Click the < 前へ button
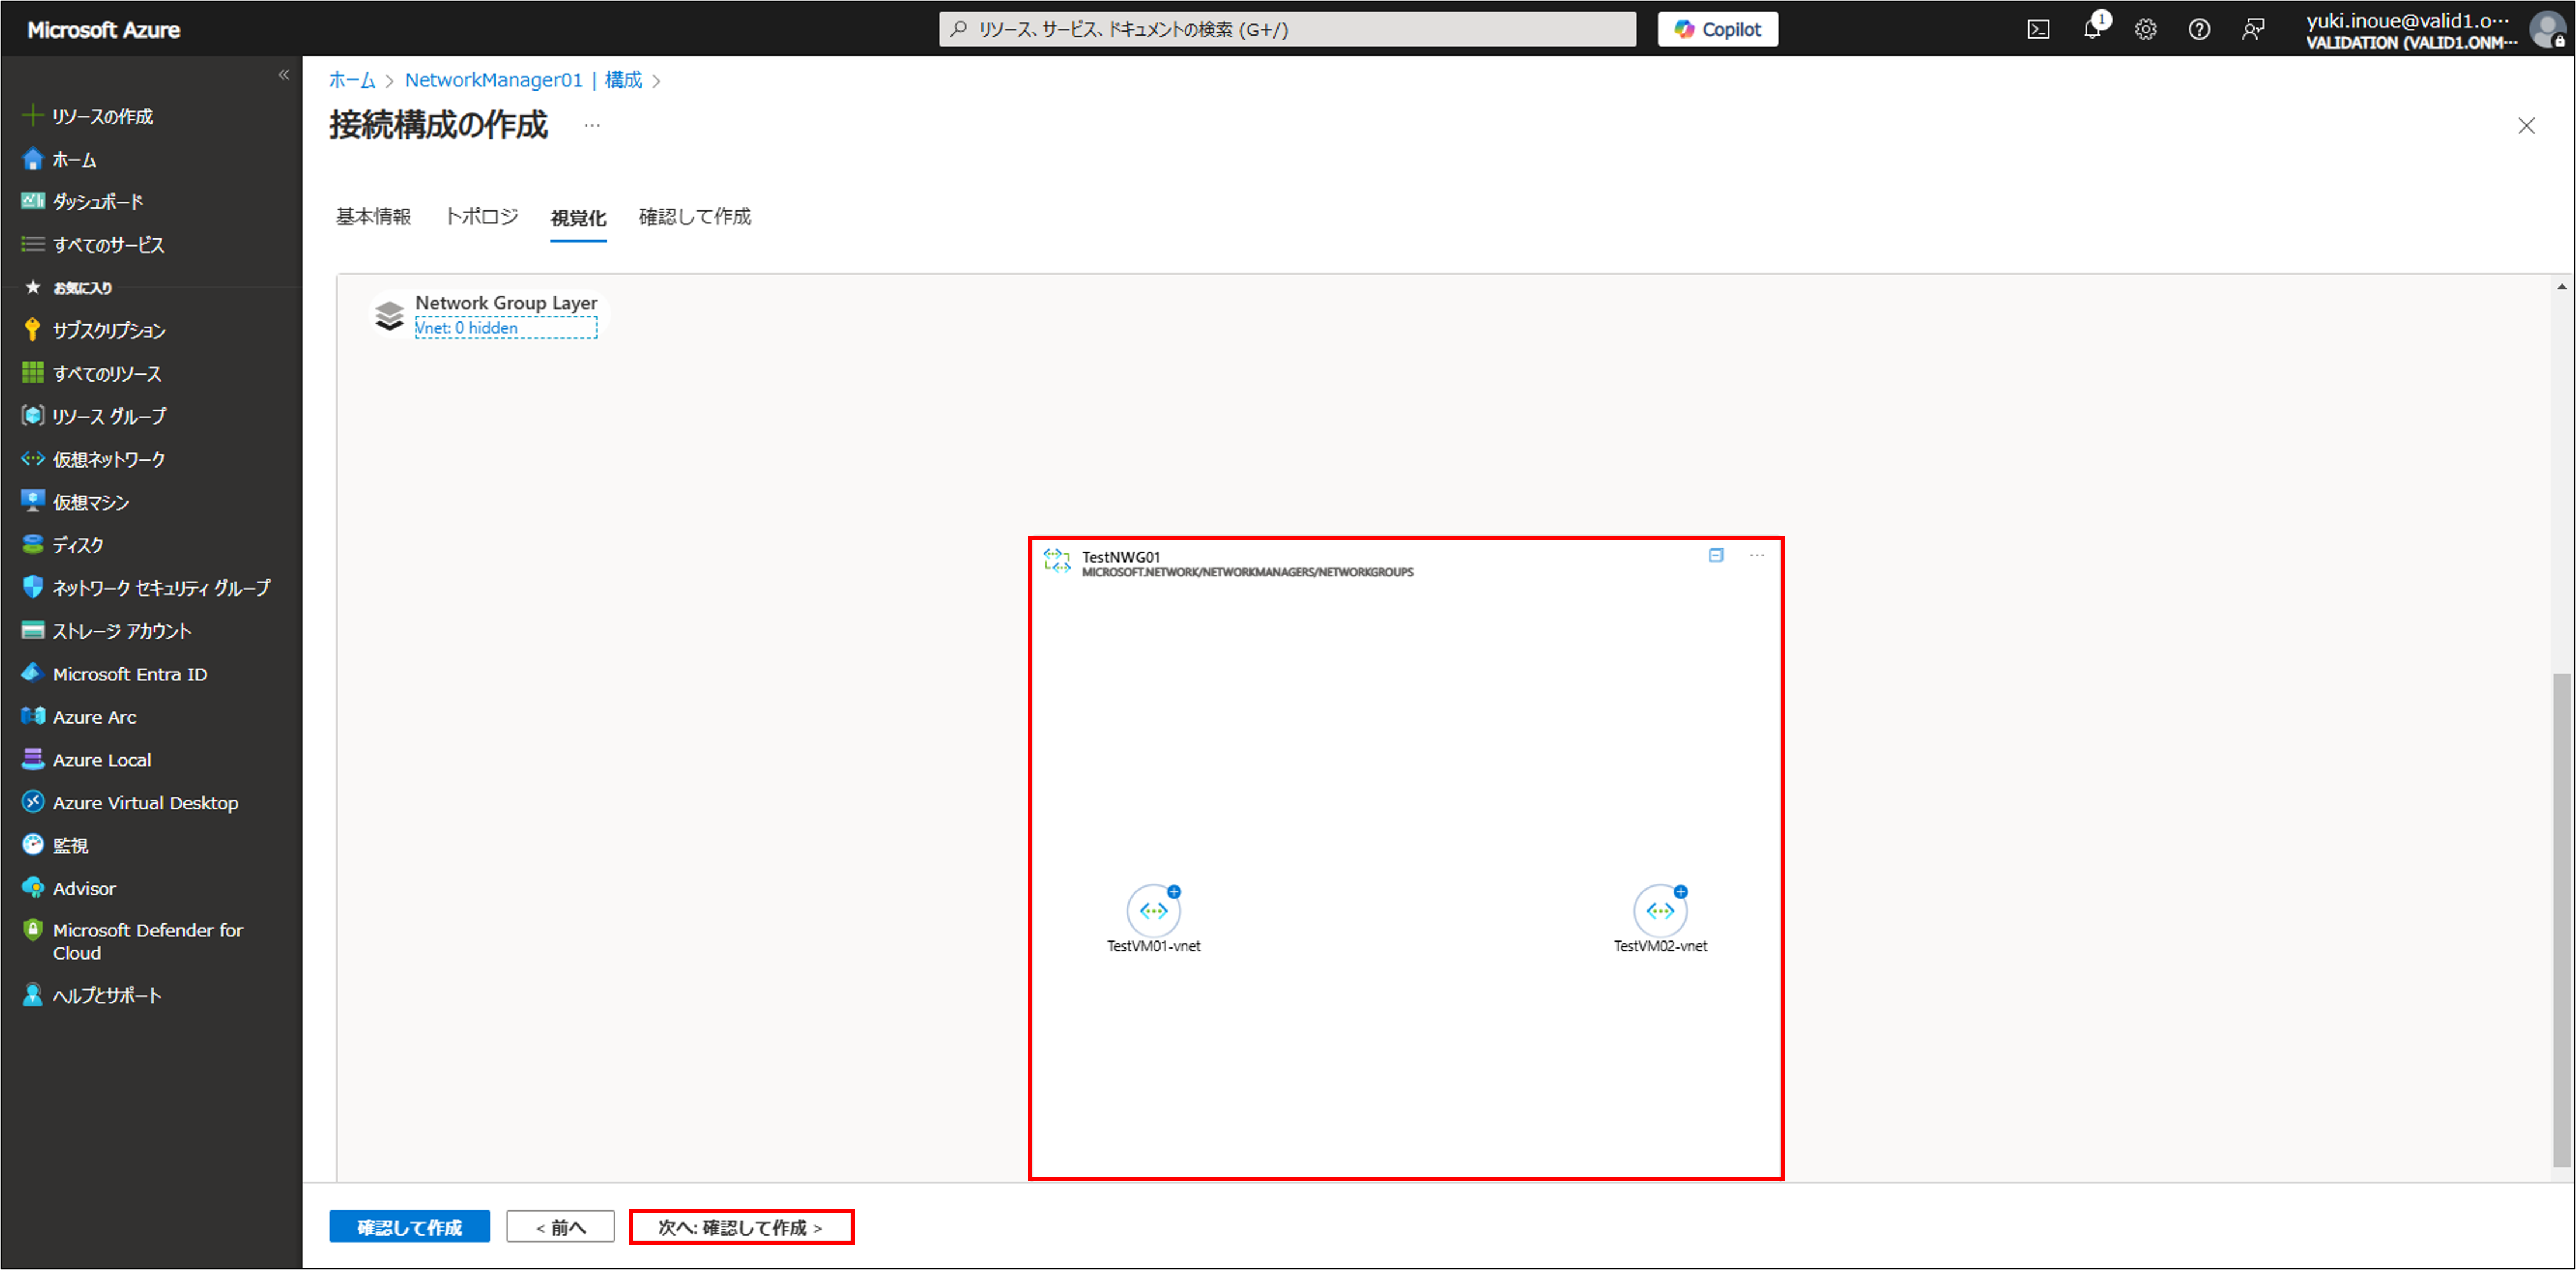 (560, 1227)
